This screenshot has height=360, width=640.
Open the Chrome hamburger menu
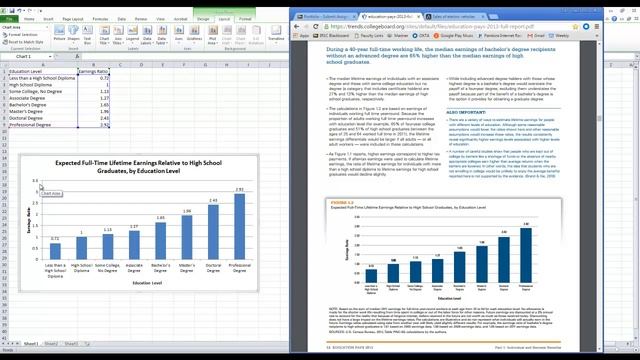[x=597, y=27]
